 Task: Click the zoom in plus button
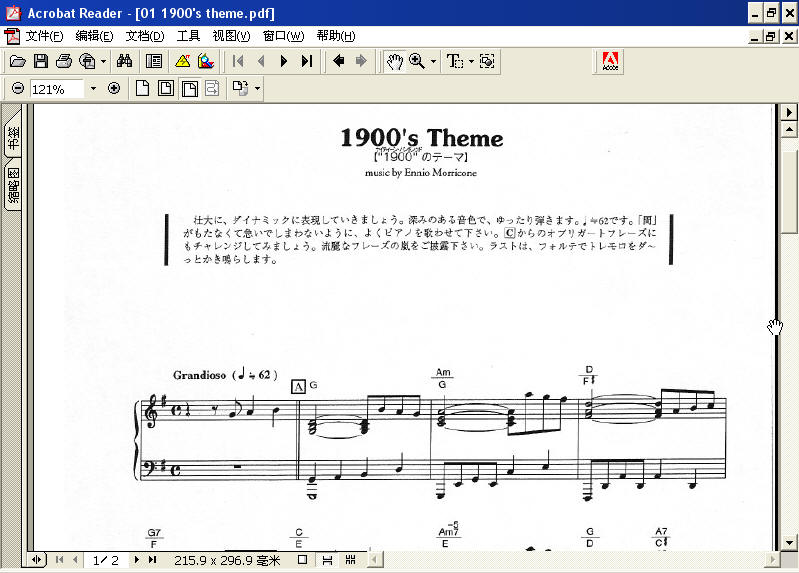click(x=114, y=89)
